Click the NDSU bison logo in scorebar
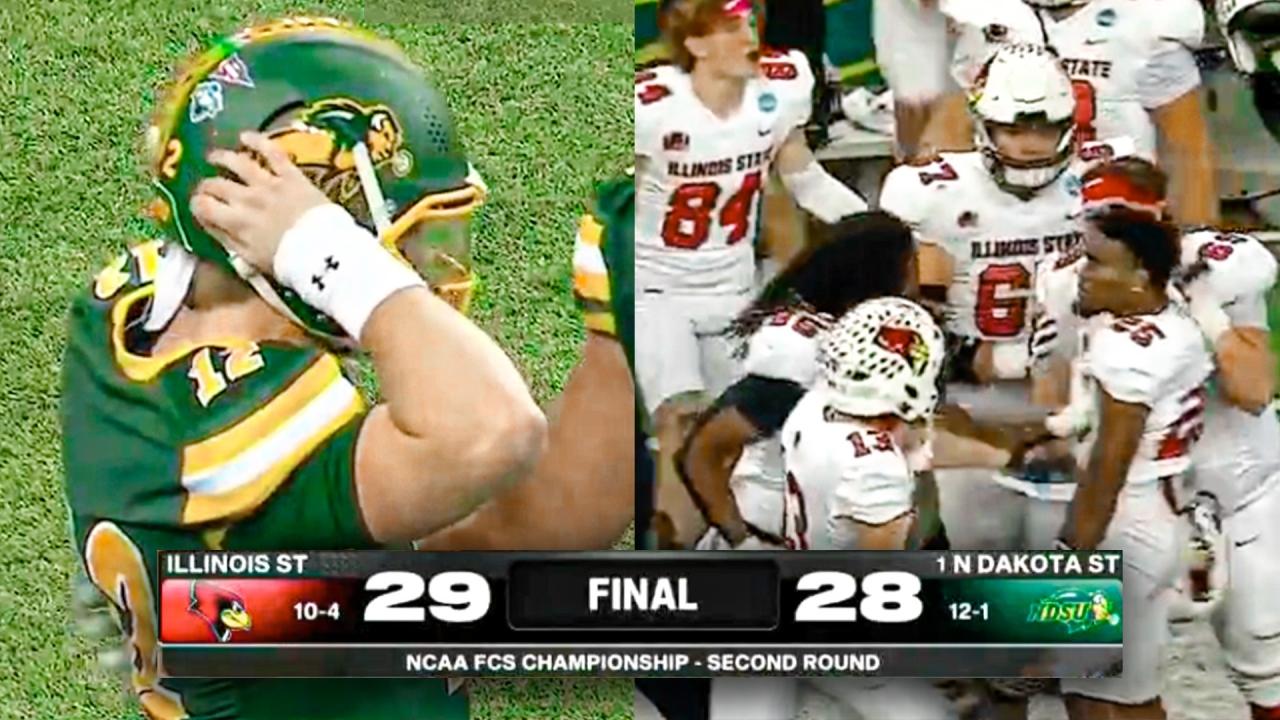This screenshot has width=1280, height=720. (x=1074, y=609)
